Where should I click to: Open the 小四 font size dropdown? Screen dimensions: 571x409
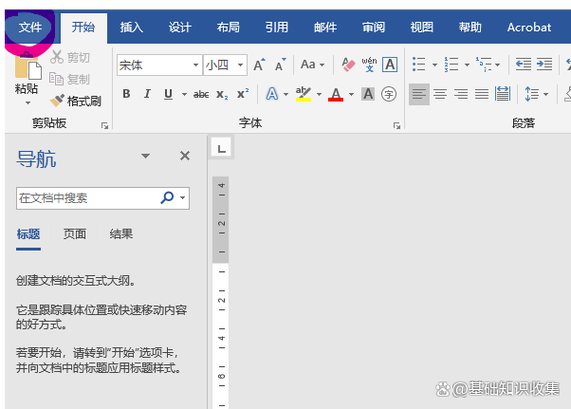click(x=240, y=65)
